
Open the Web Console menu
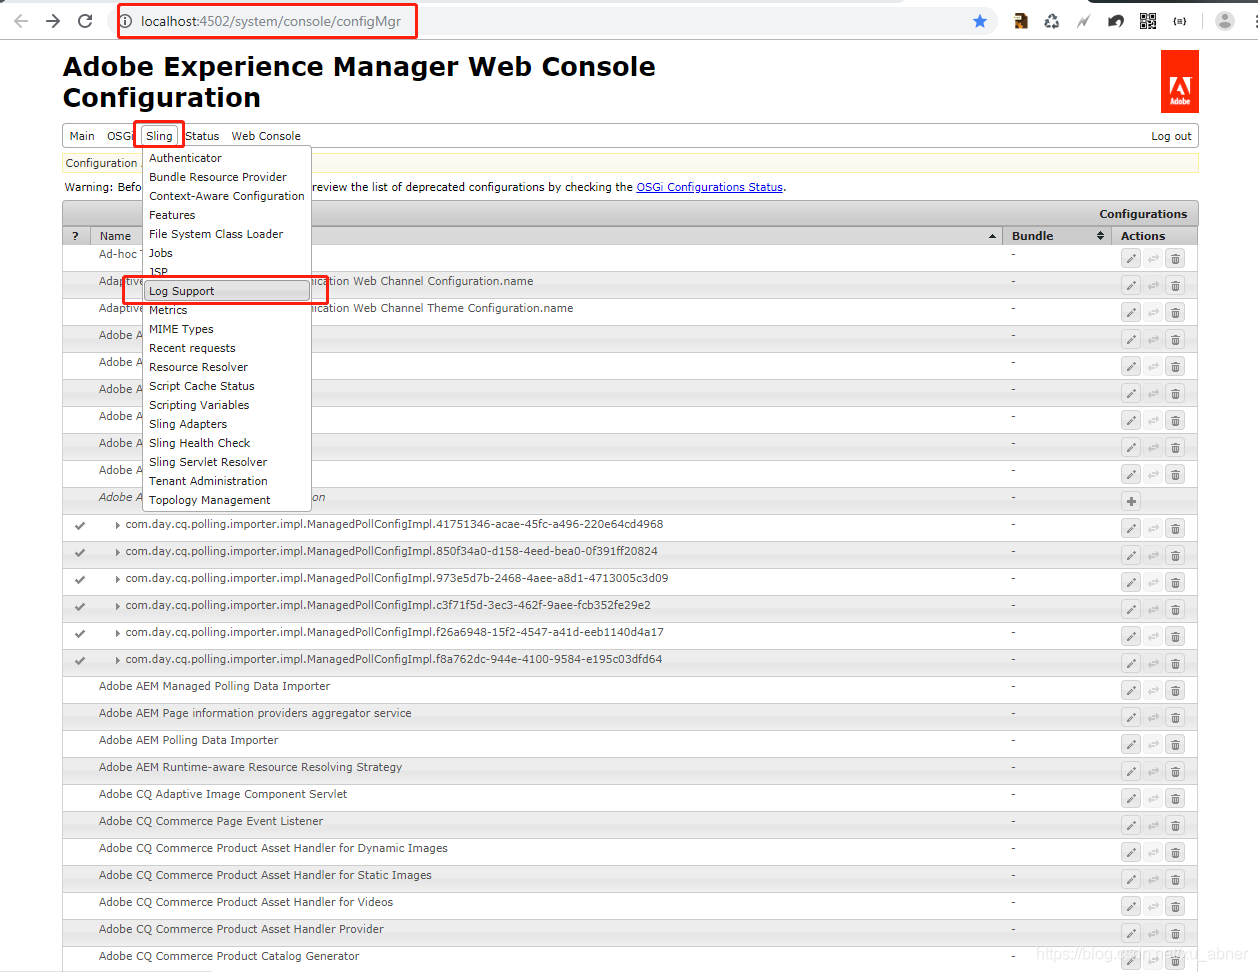[266, 136]
